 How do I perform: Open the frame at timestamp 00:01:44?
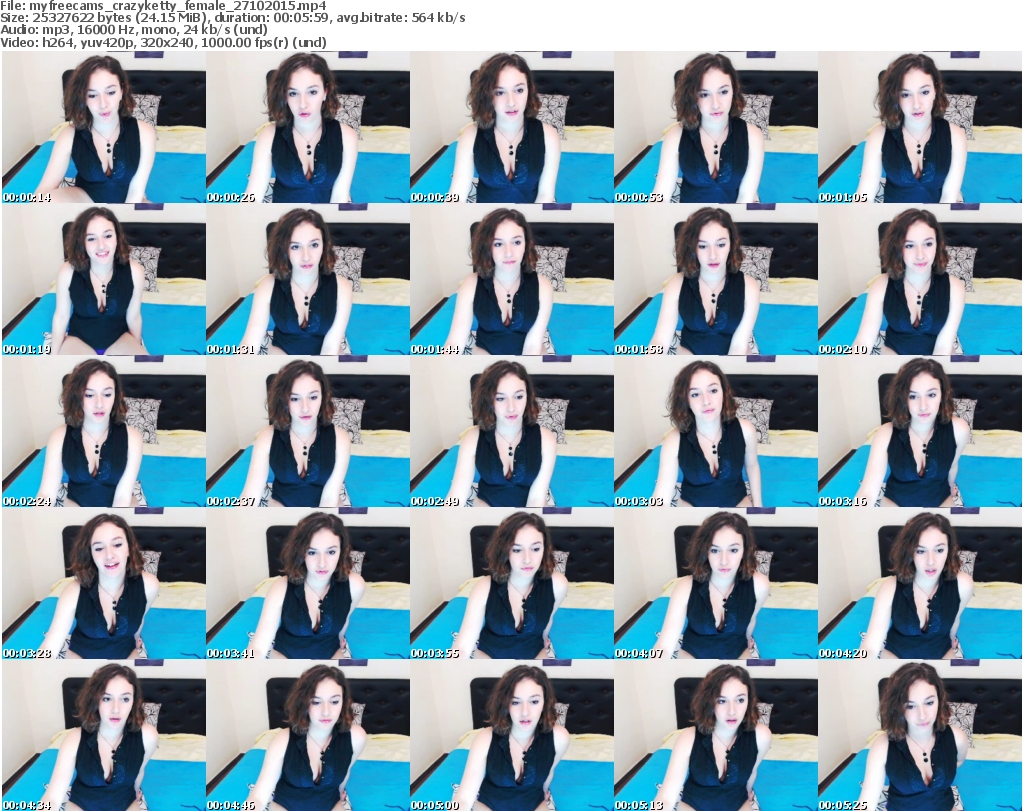coord(512,279)
